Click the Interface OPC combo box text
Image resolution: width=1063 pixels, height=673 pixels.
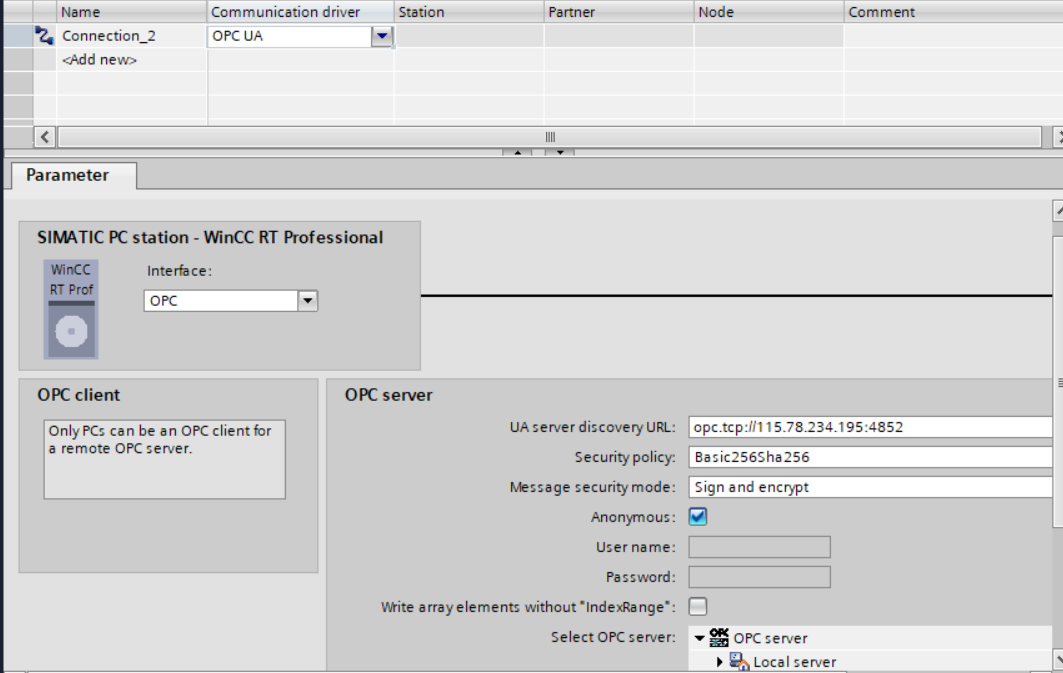click(163, 300)
